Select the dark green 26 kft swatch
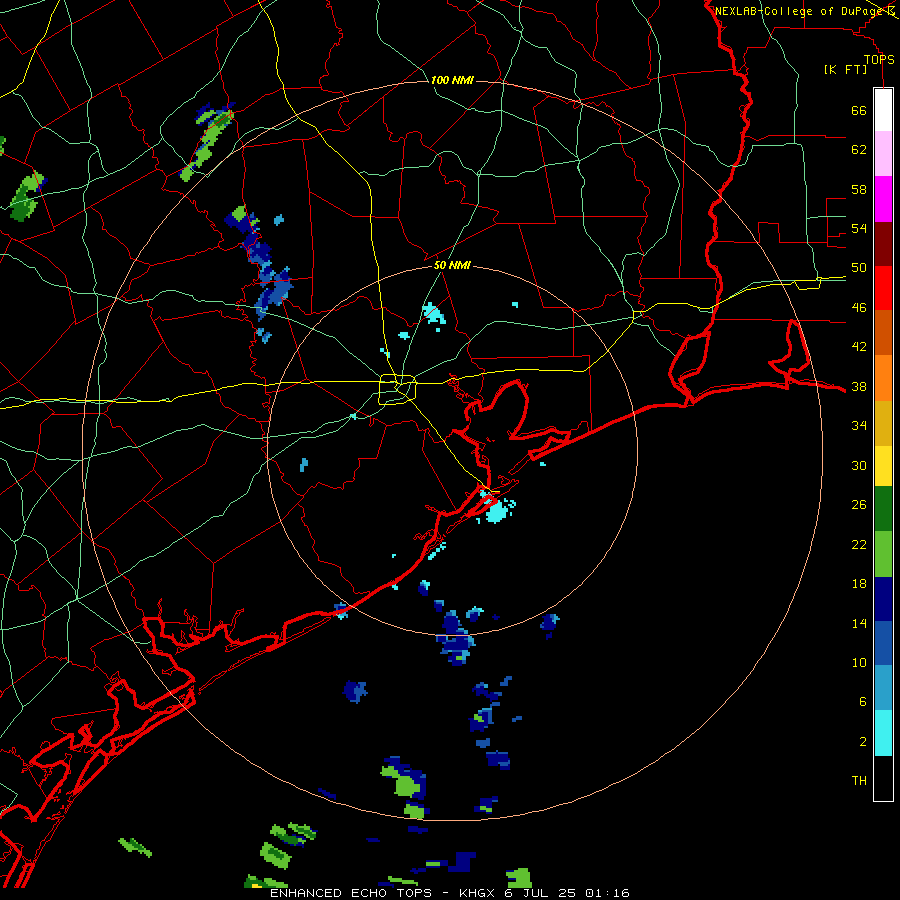The height and width of the screenshot is (900, 900). 883,509
